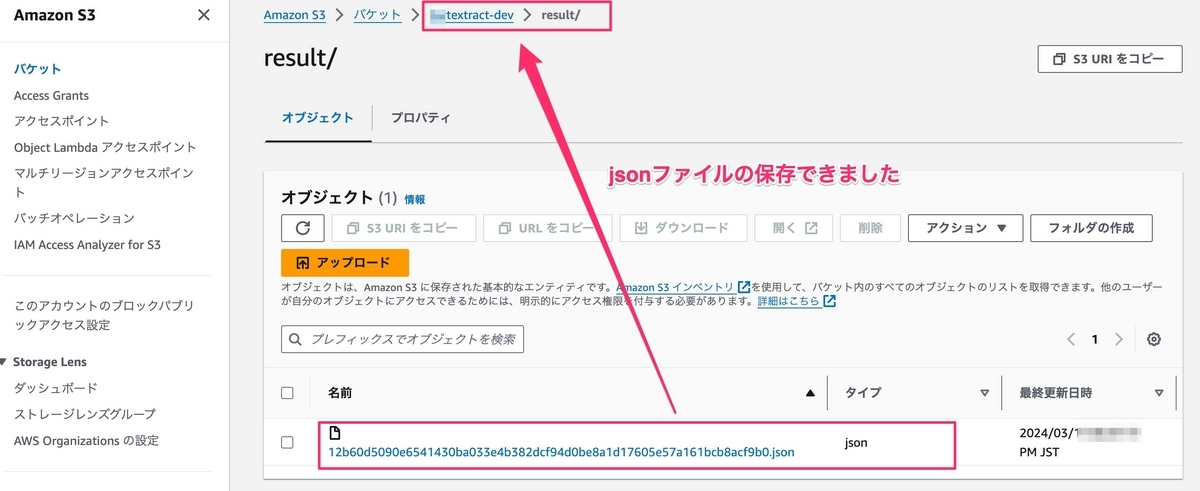Switch to the オブジェクト tab
The width and height of the screenshot is (1200, 491).
(x=317, y=118)
